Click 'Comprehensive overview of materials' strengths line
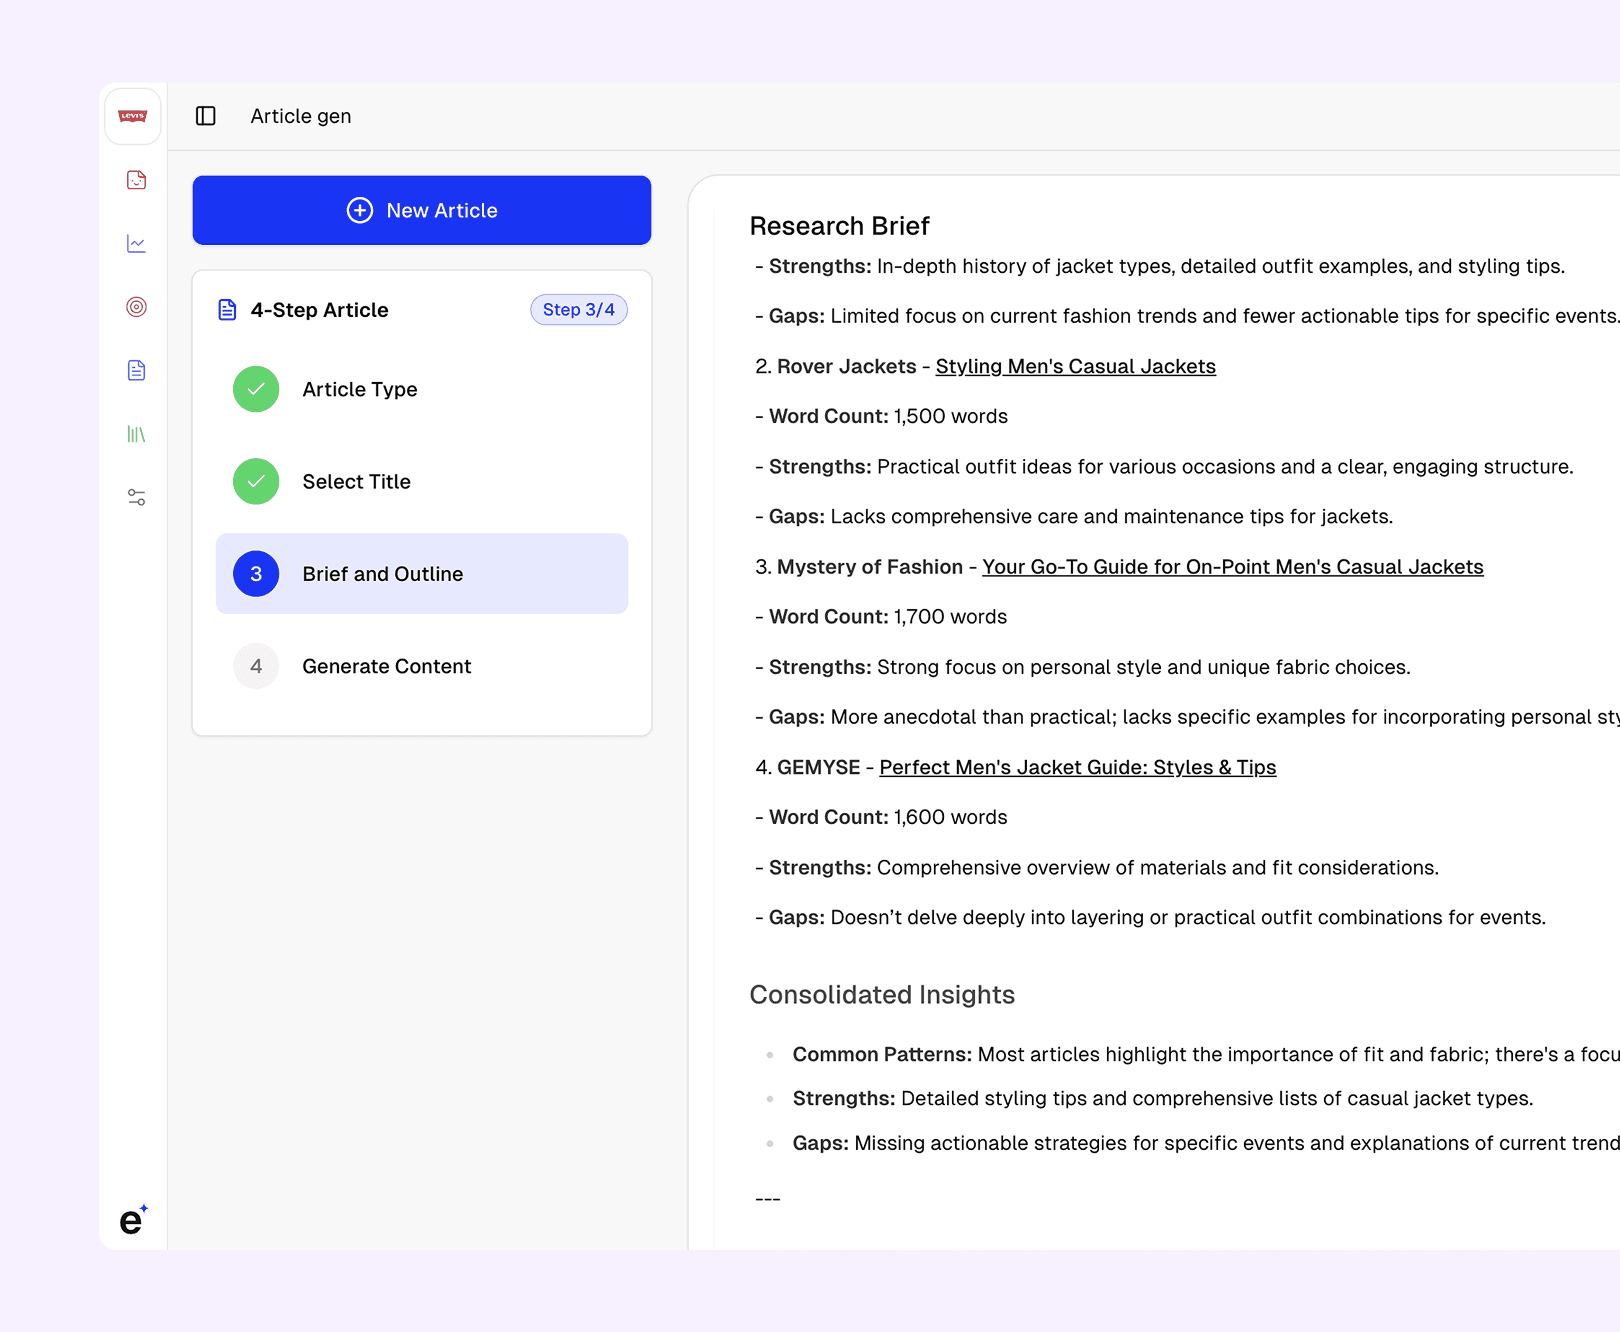This screenshot has width=1620, height=1332. click(x=1097, y=868)
